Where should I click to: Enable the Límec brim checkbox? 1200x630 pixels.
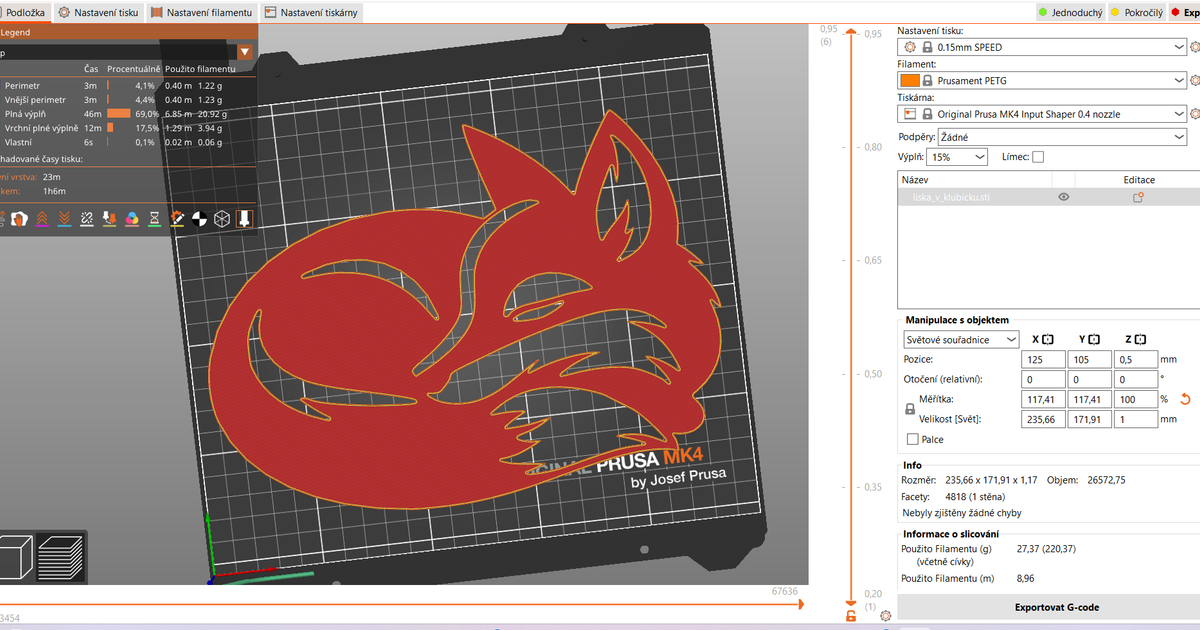(1037, 157)
